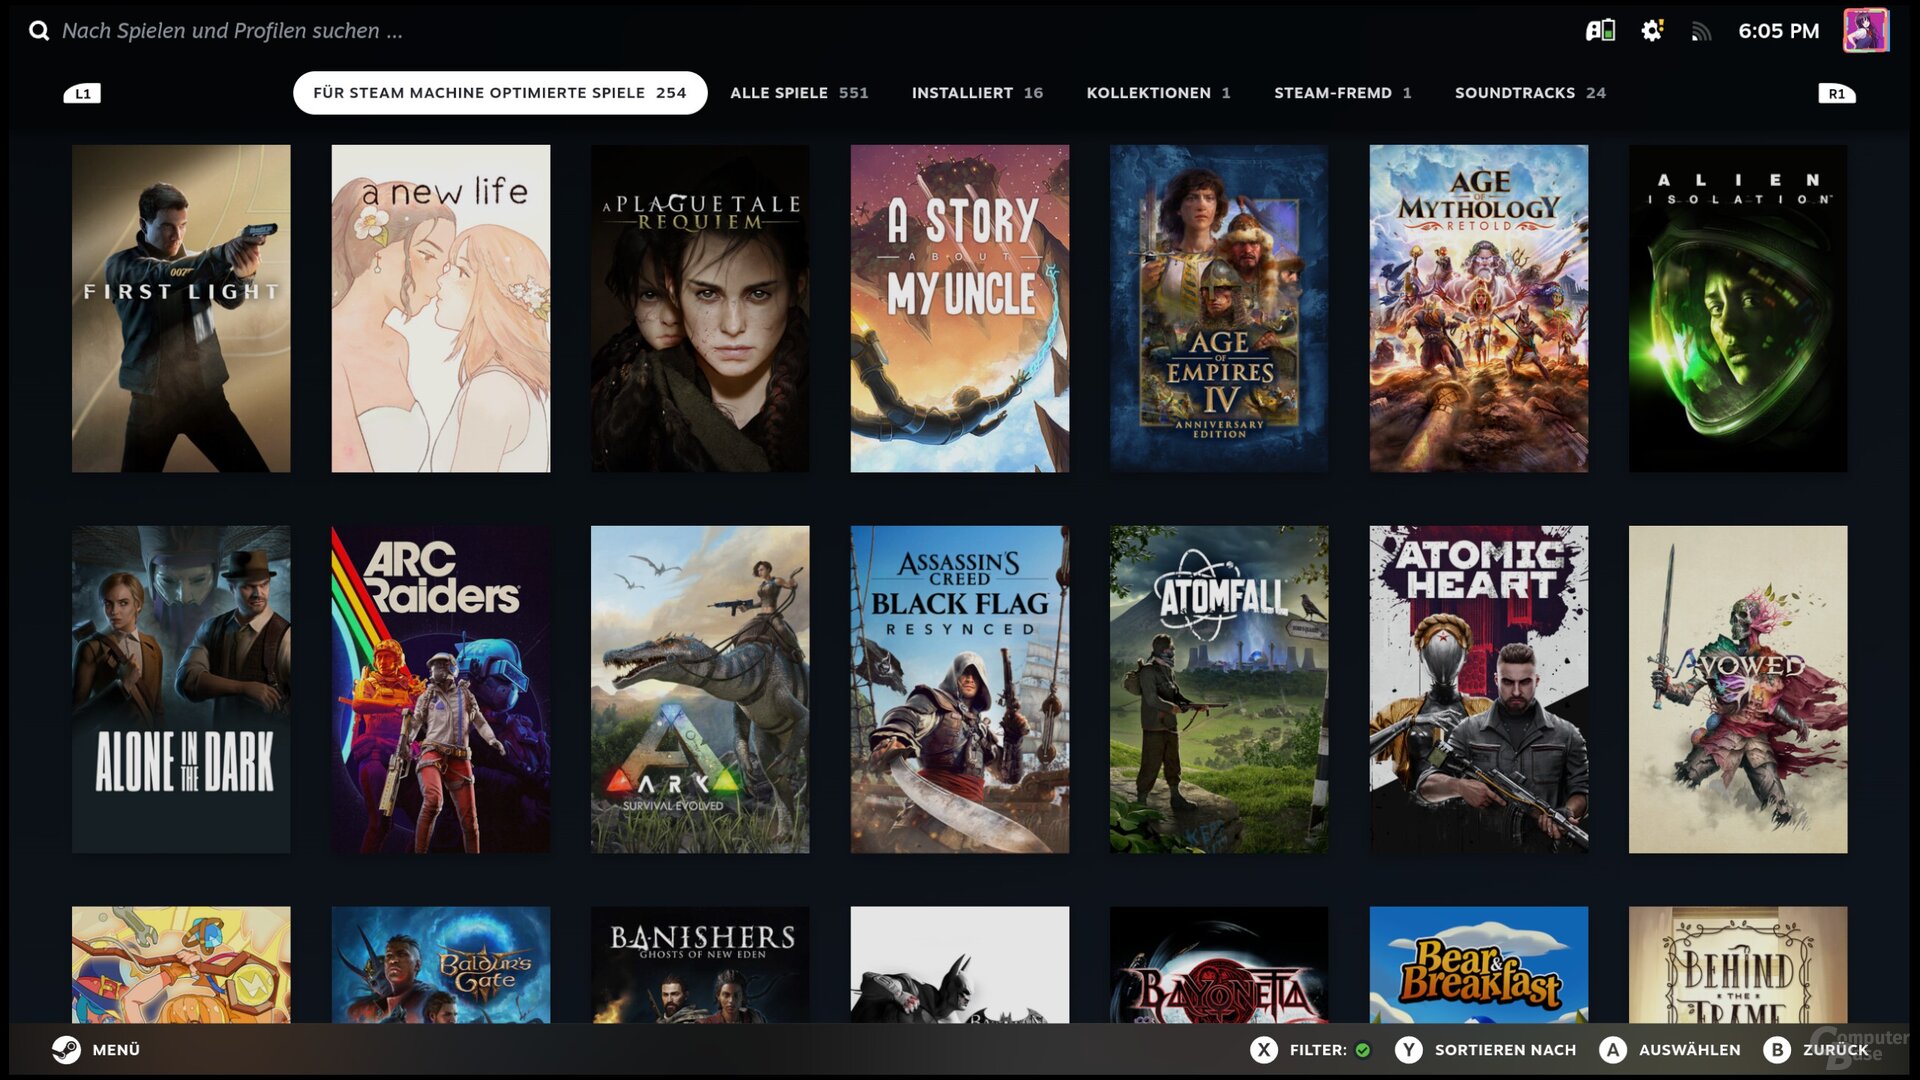The width and height of the screenshot is (1920, 1080).
Task: Choose Assassin's Creed Black Flag Resynced
Action: [x=960, y=689]
